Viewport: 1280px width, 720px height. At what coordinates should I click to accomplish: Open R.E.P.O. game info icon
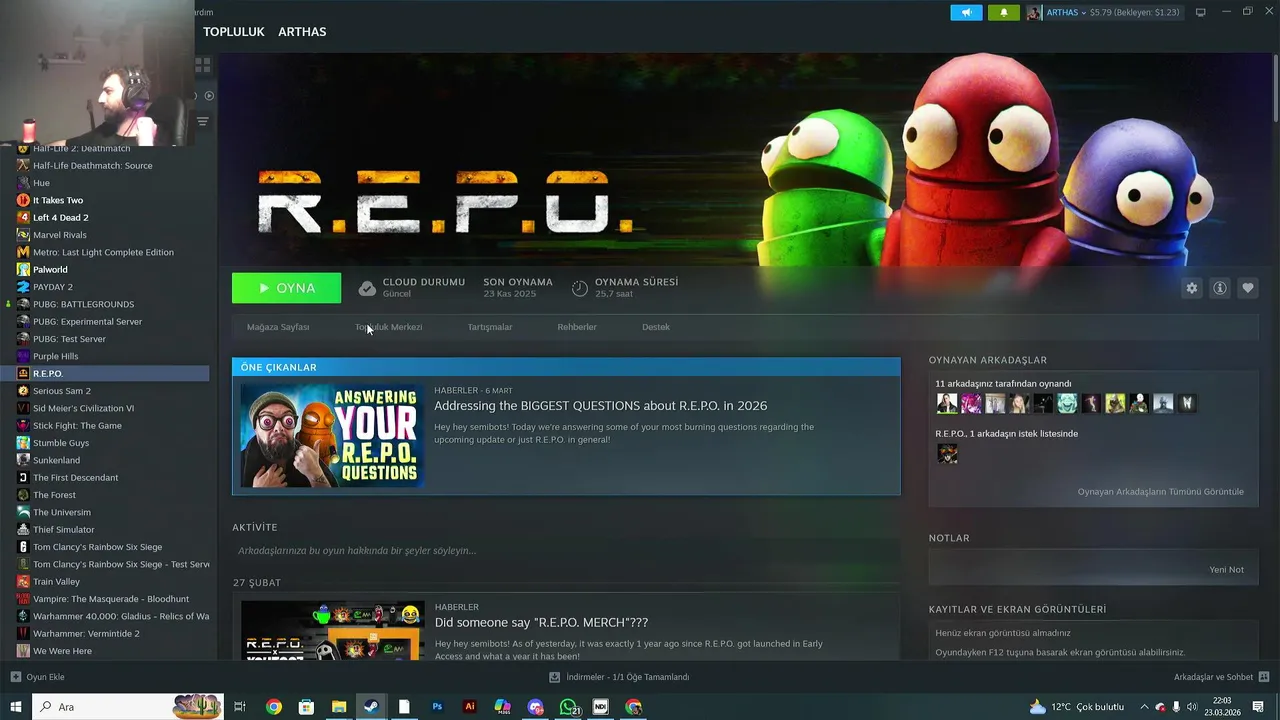1220,288
